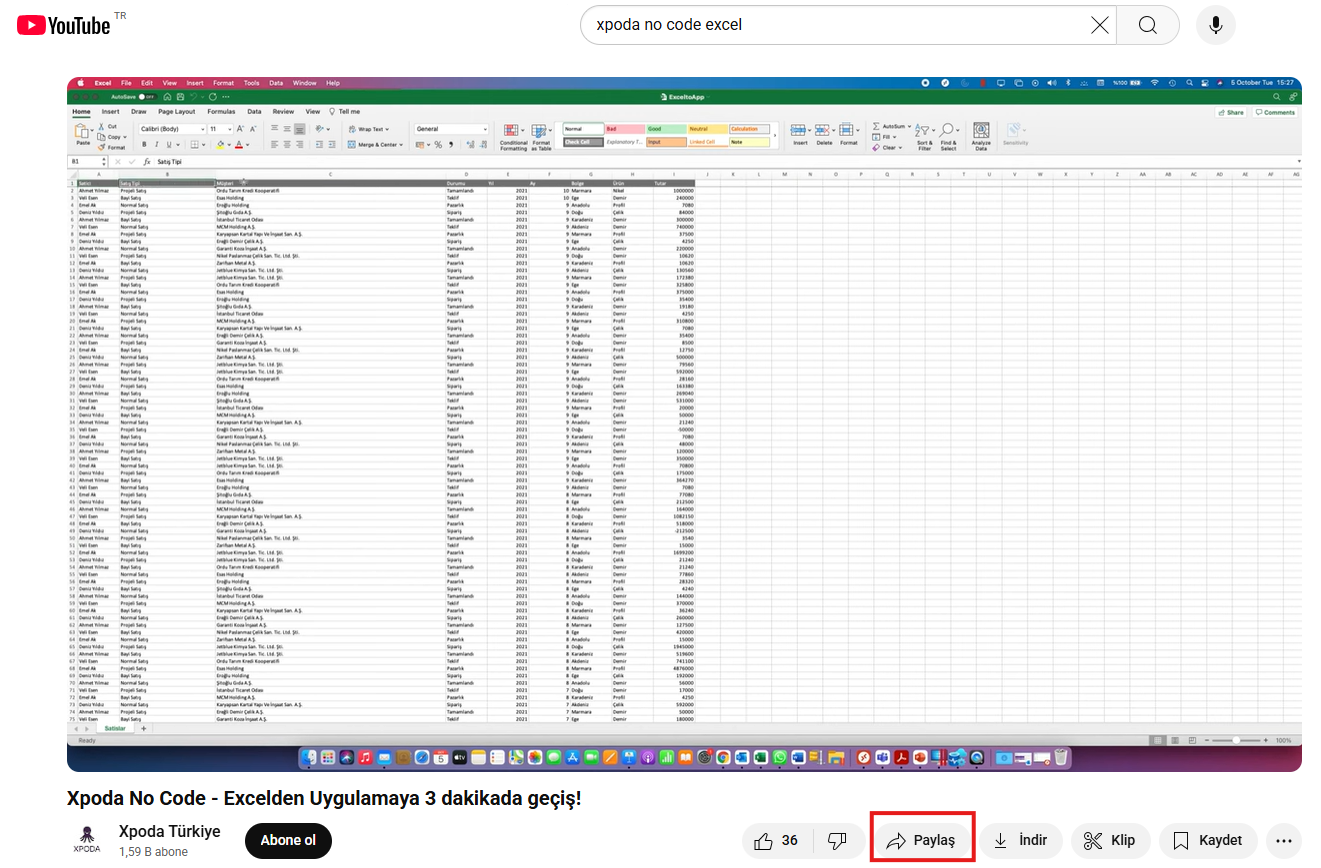The height and width of the screenshot is (868, 1321).
Task: Create a clip with Klip
Action: click(1110, 840)
